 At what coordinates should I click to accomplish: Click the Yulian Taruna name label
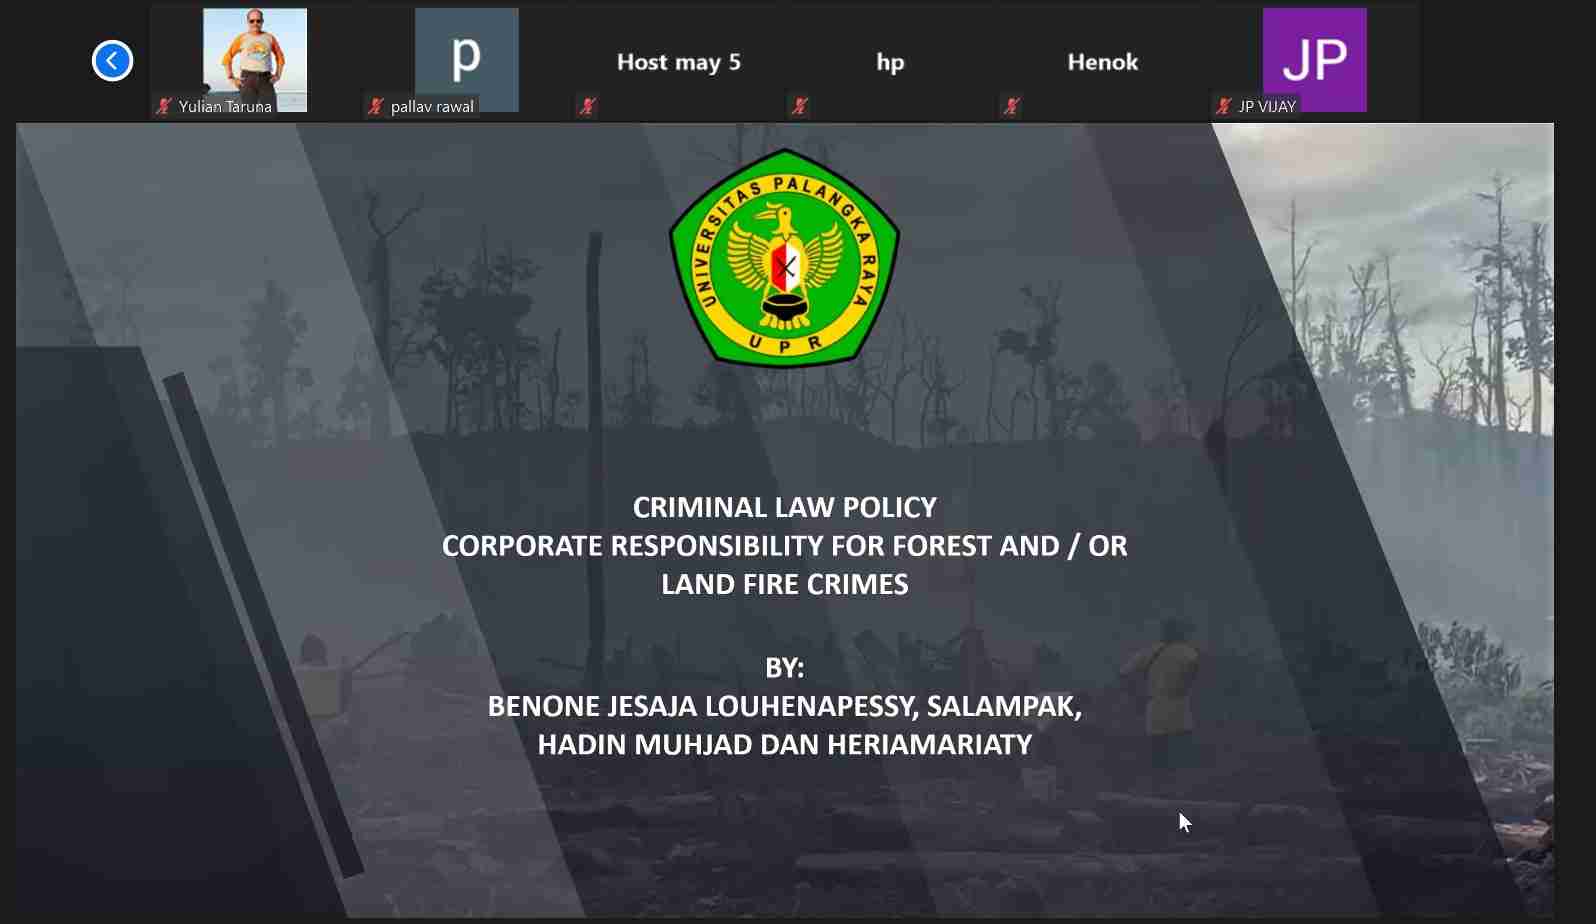click(225, 106)
